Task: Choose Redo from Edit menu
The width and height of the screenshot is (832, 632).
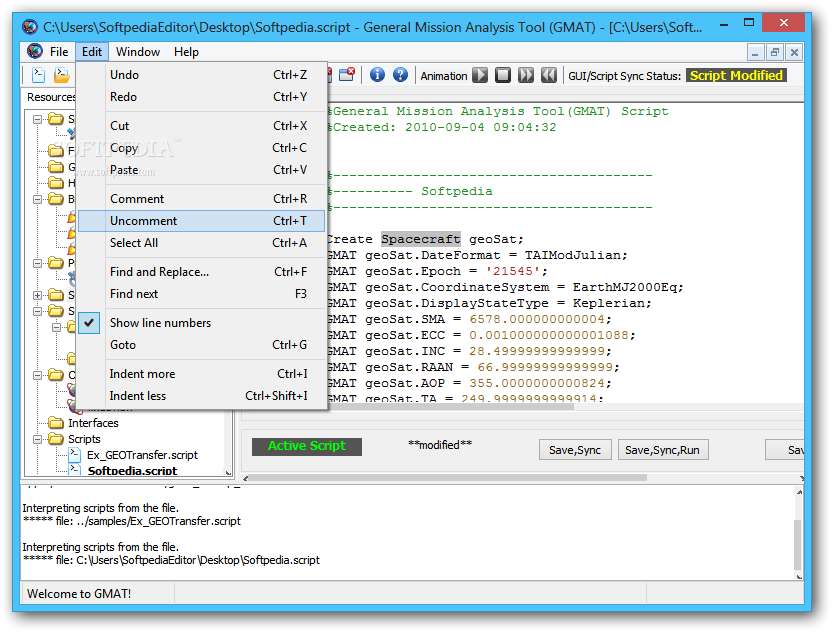Action: [x=202, y=97]
